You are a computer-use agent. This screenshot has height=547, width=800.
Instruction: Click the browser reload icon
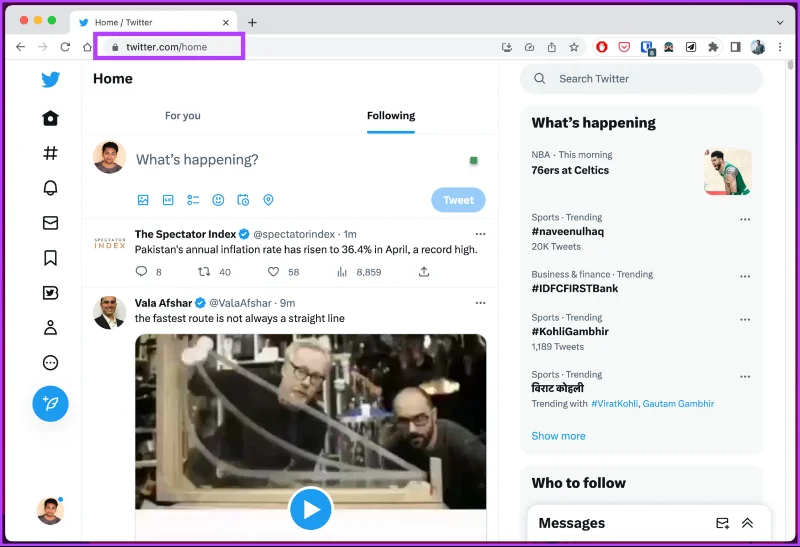(x=65, y=47)
